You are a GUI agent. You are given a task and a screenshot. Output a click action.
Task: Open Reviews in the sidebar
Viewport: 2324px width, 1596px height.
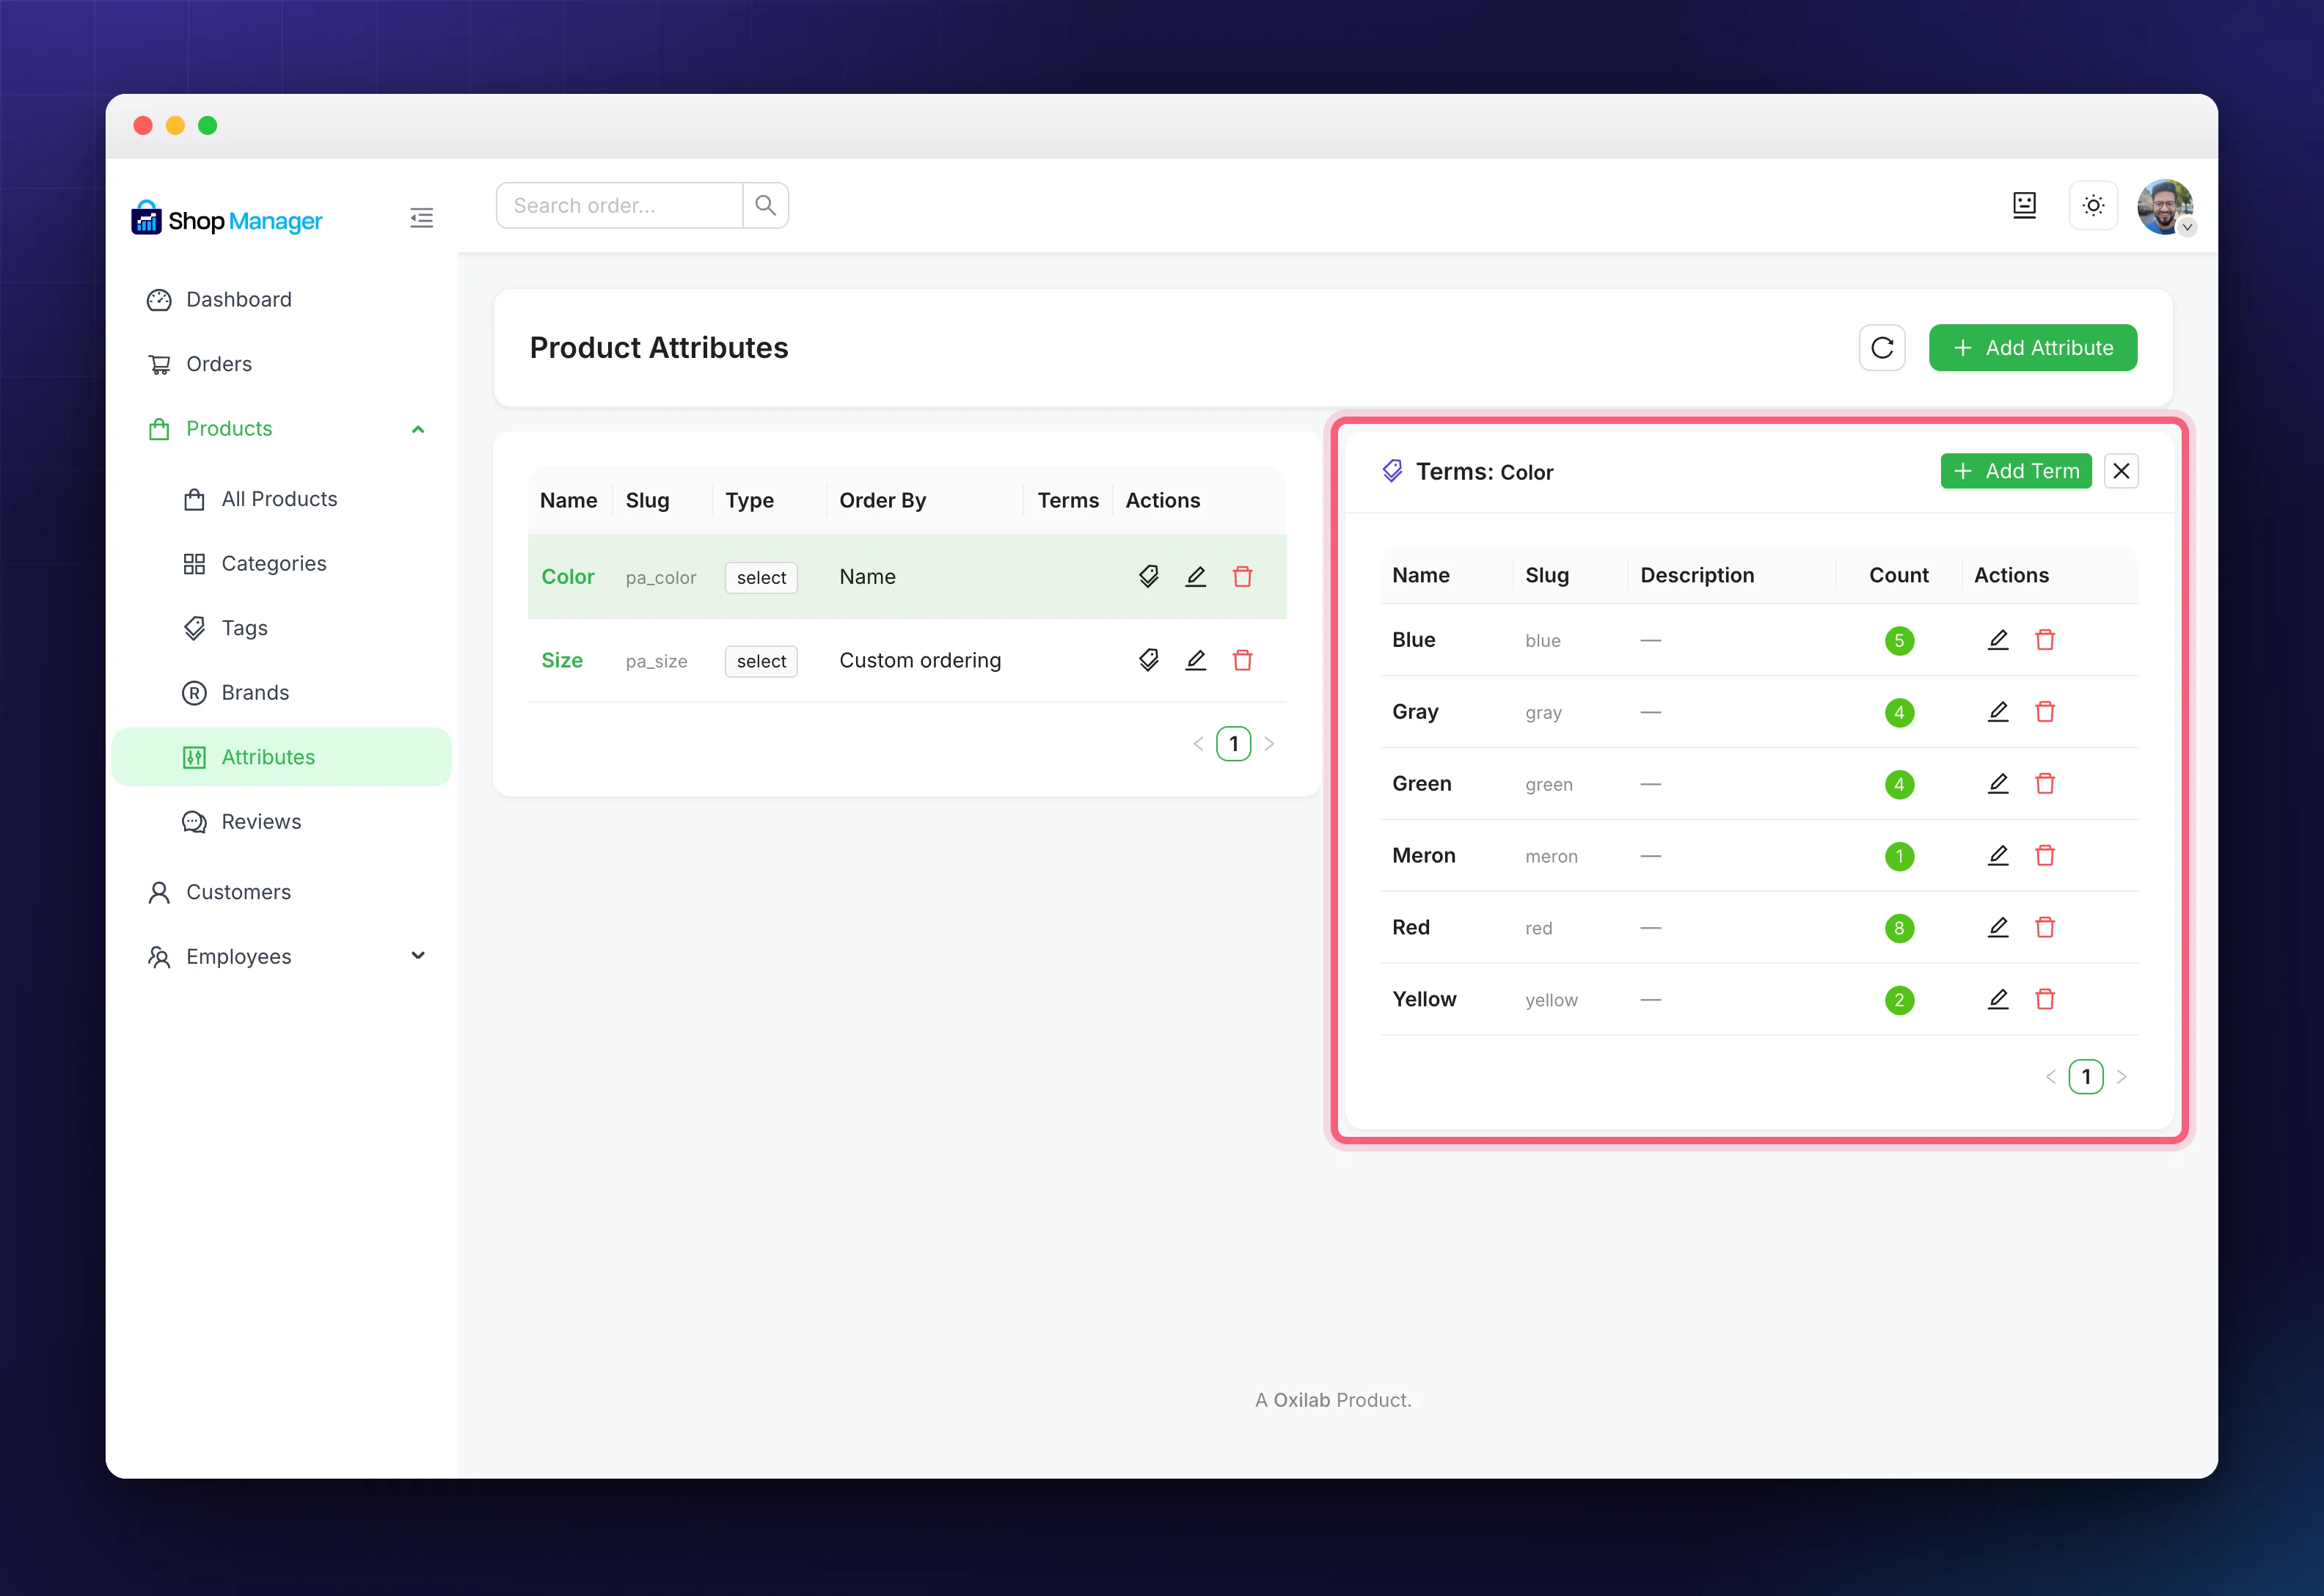coord(281,822)
